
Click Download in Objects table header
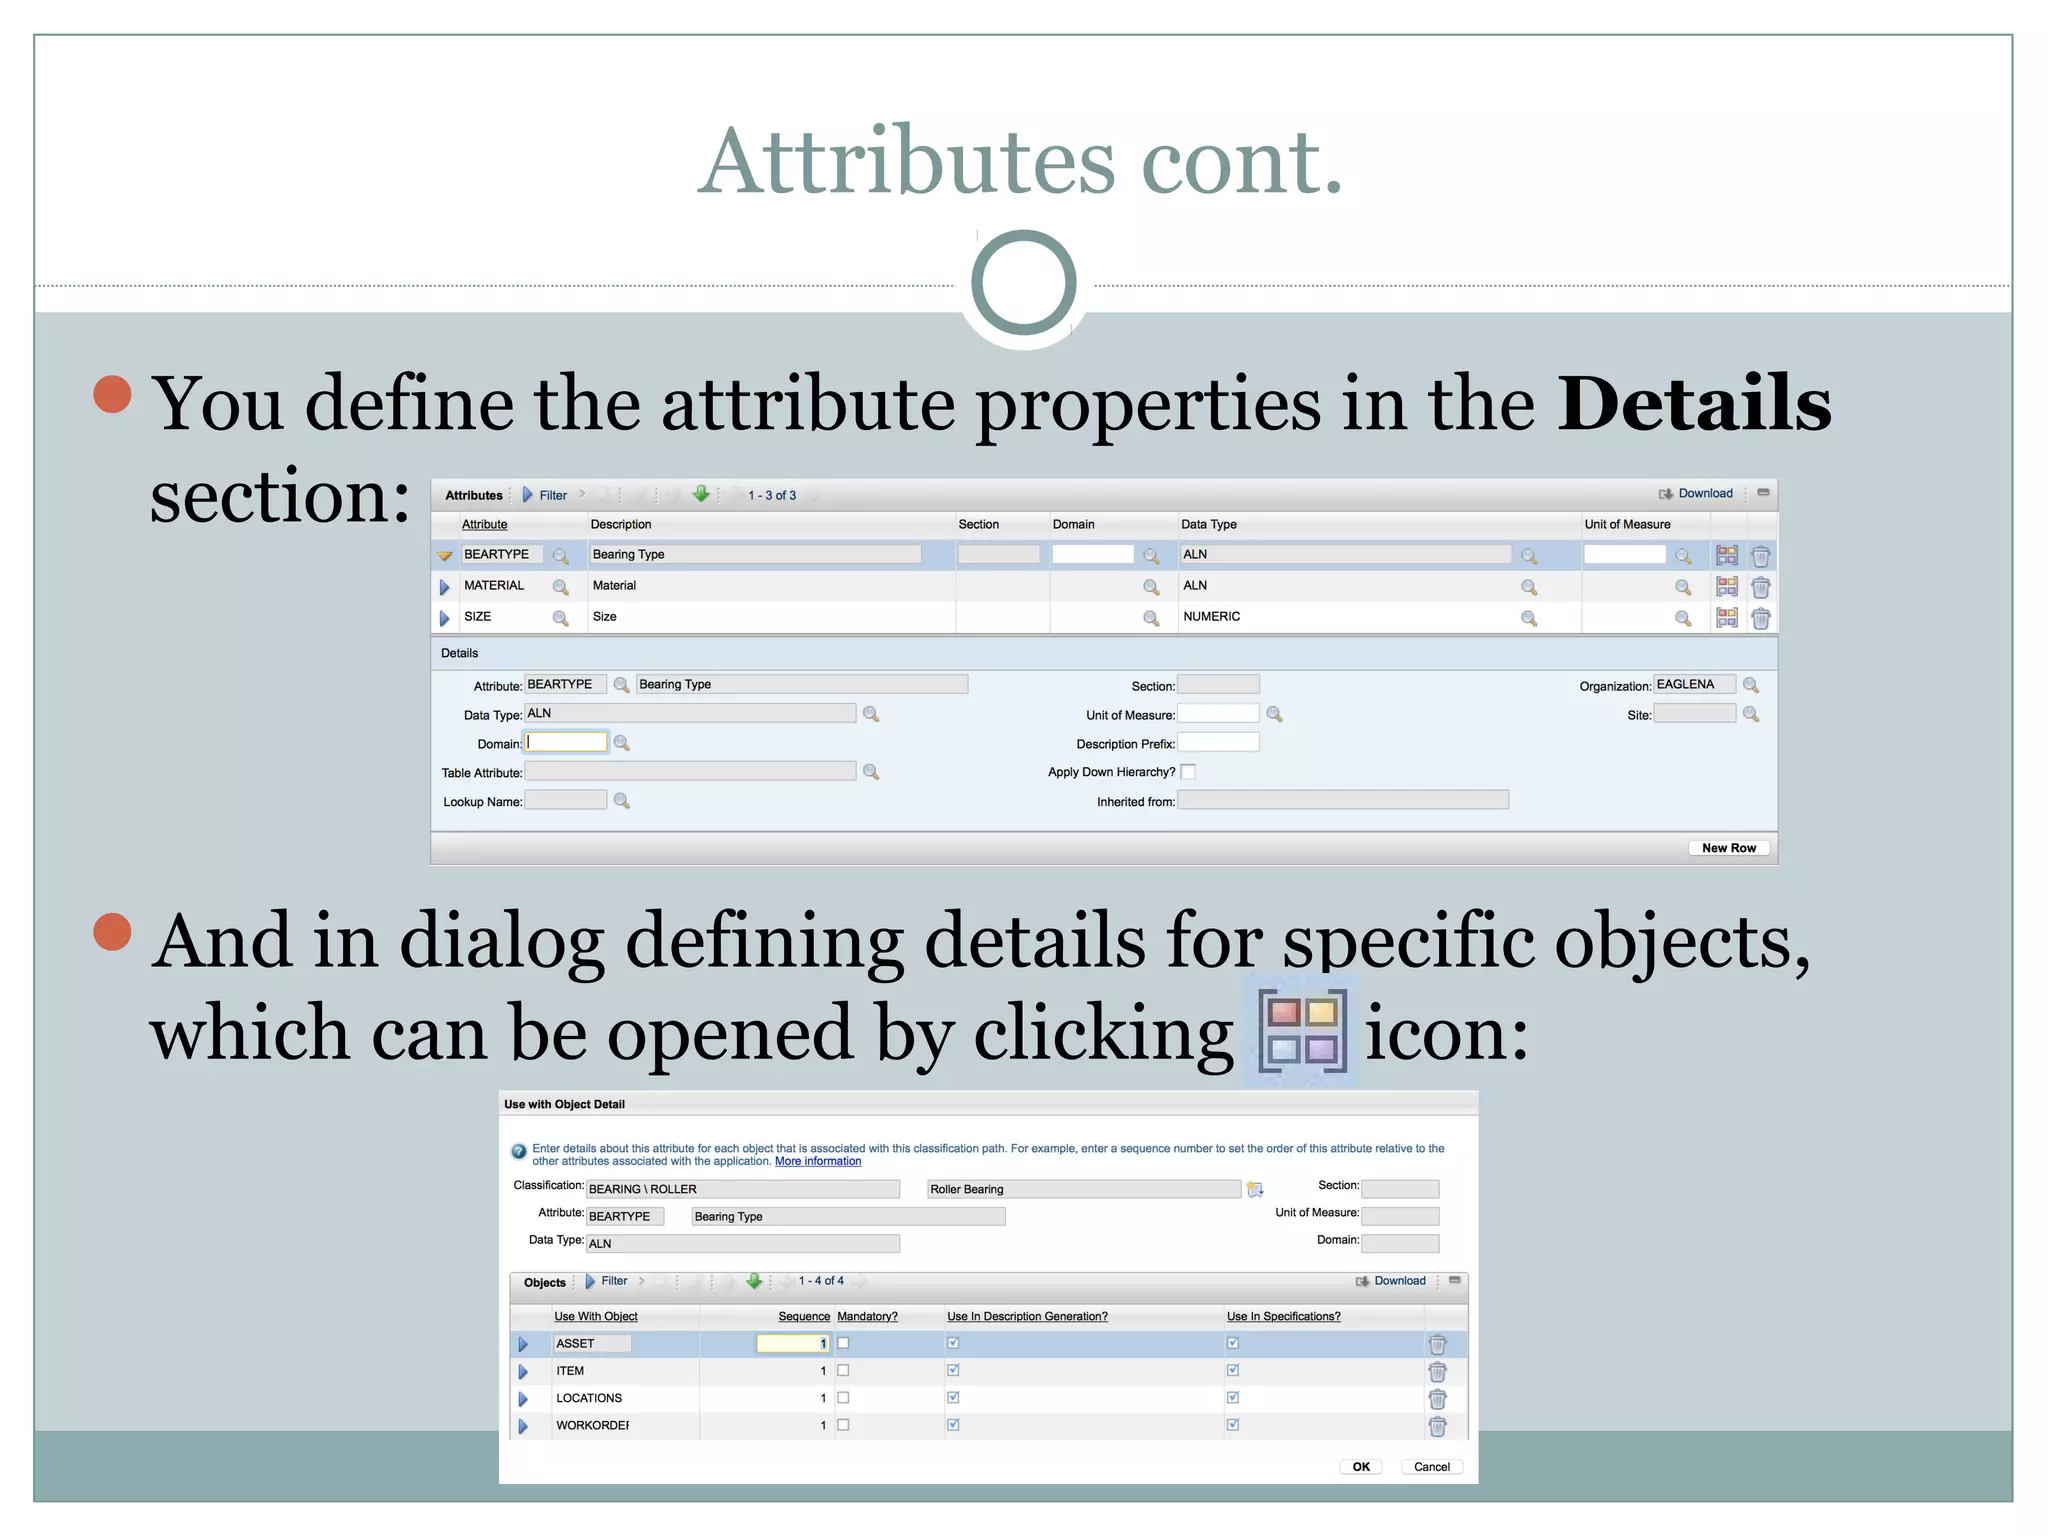[1391, 1281]
